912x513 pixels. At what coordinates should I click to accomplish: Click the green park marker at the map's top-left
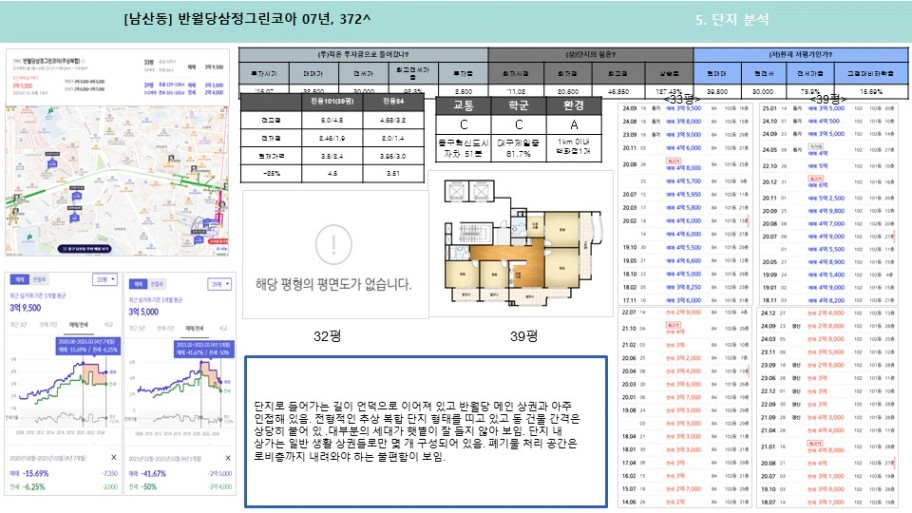coord(51,111)
